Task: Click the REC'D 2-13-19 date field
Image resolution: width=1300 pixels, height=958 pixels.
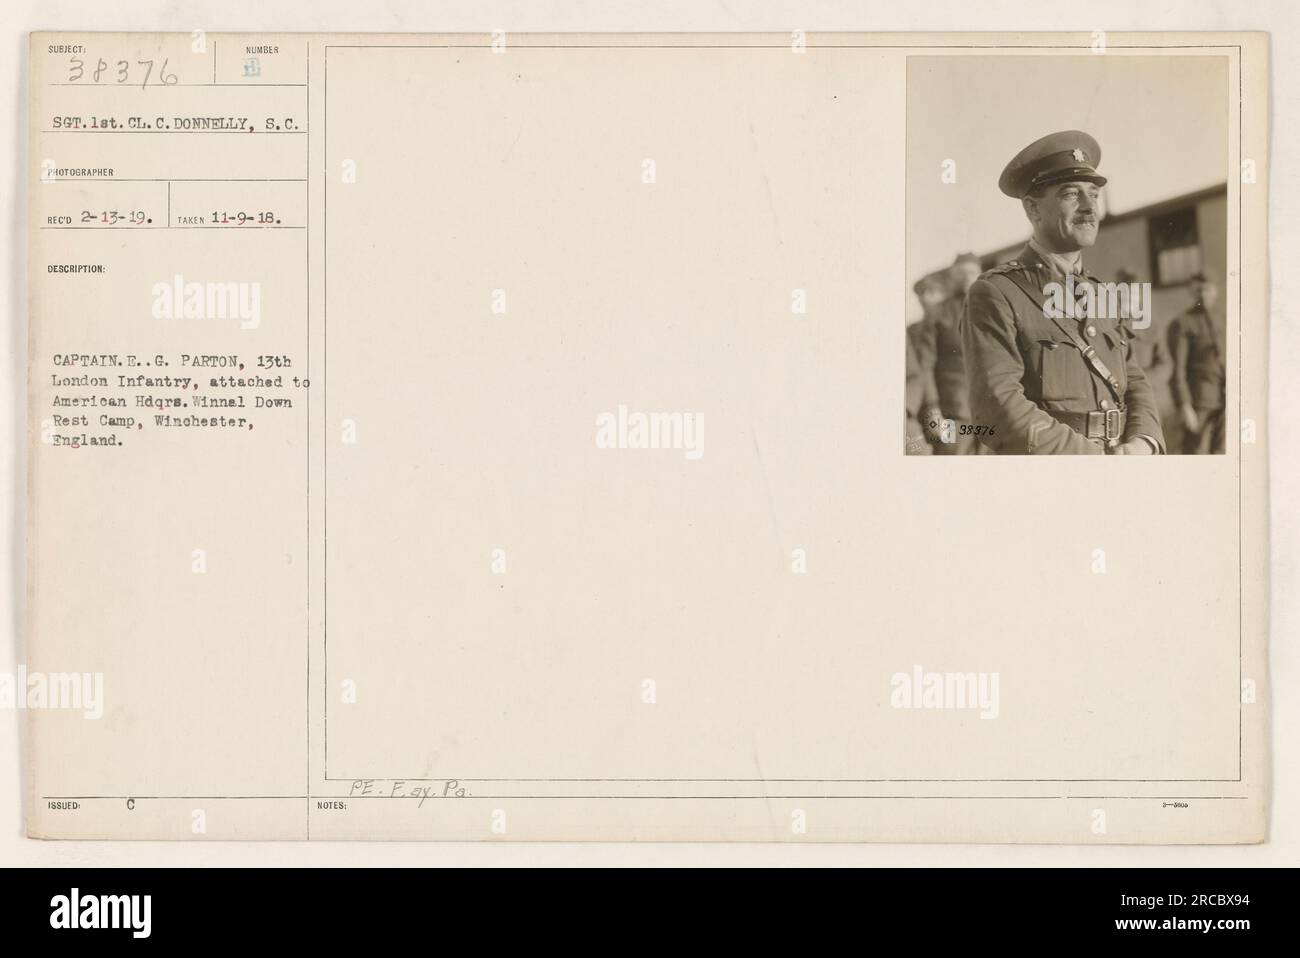Action: [x=100, y=220]
